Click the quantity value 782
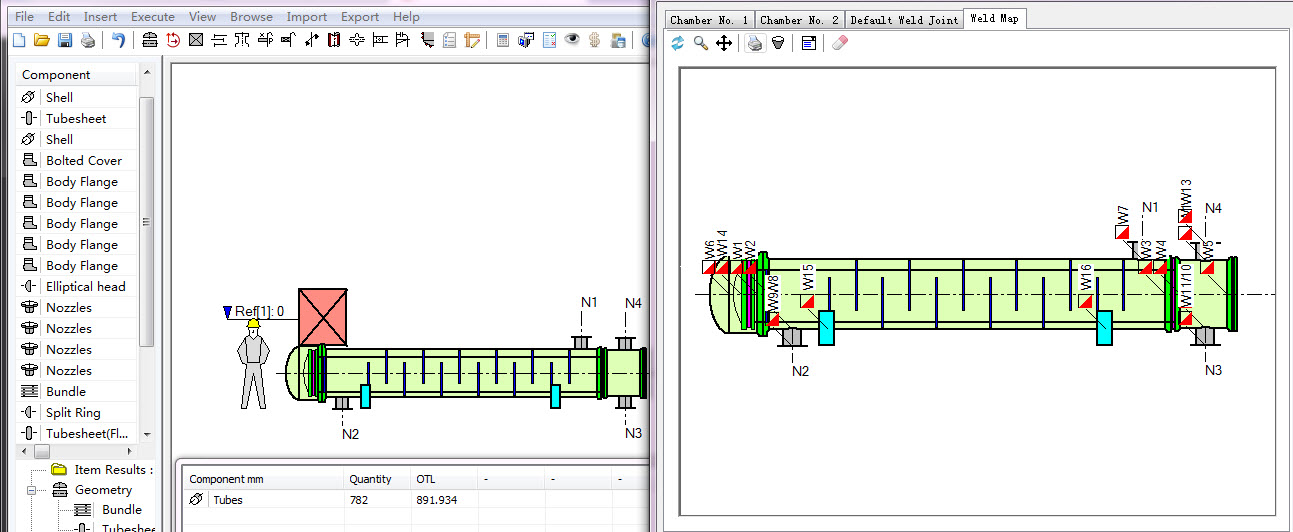The image size is (1293, 532). point(358,500)
